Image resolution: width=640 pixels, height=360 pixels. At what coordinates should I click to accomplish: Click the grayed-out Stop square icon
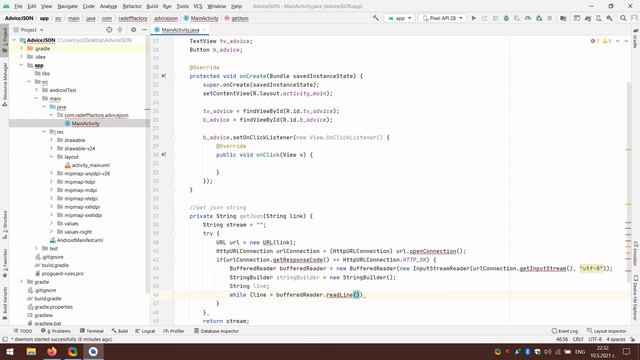[550, 18]
